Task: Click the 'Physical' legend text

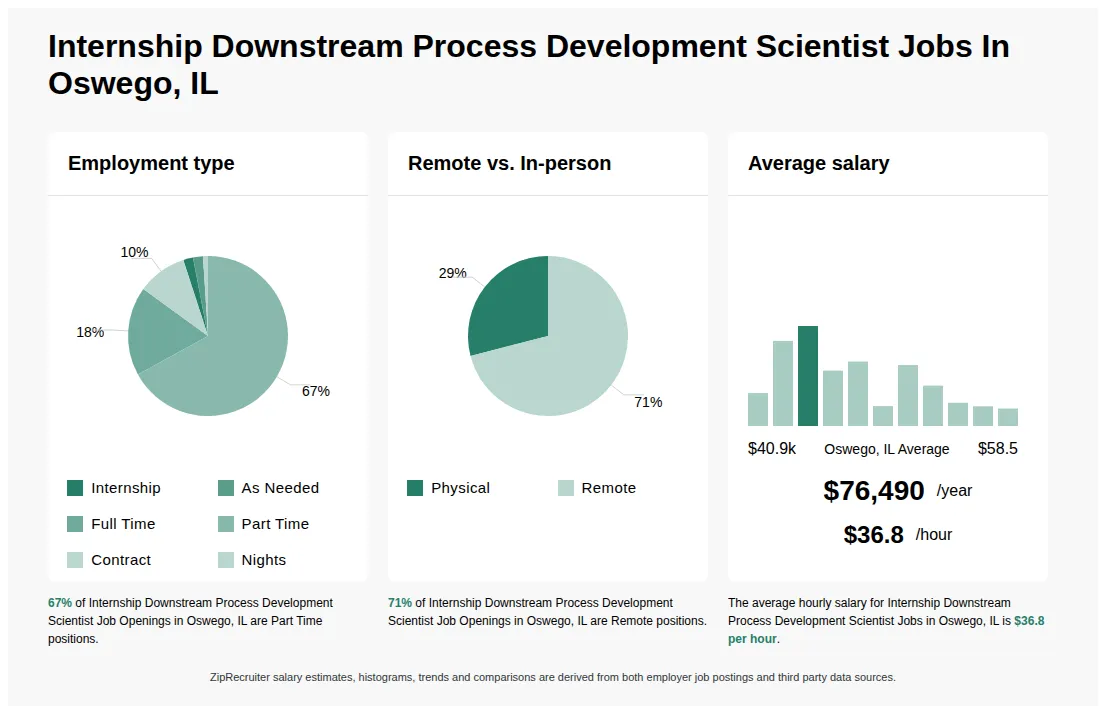Action: [x=460, y=488]
